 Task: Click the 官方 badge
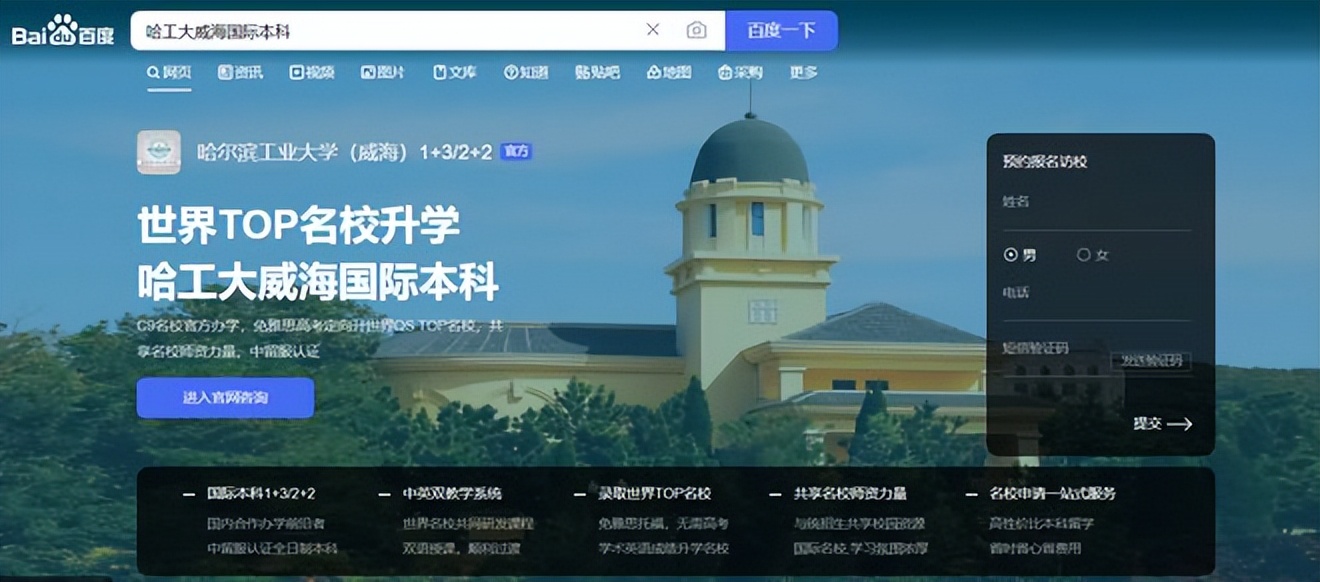(x=516, y=152)
